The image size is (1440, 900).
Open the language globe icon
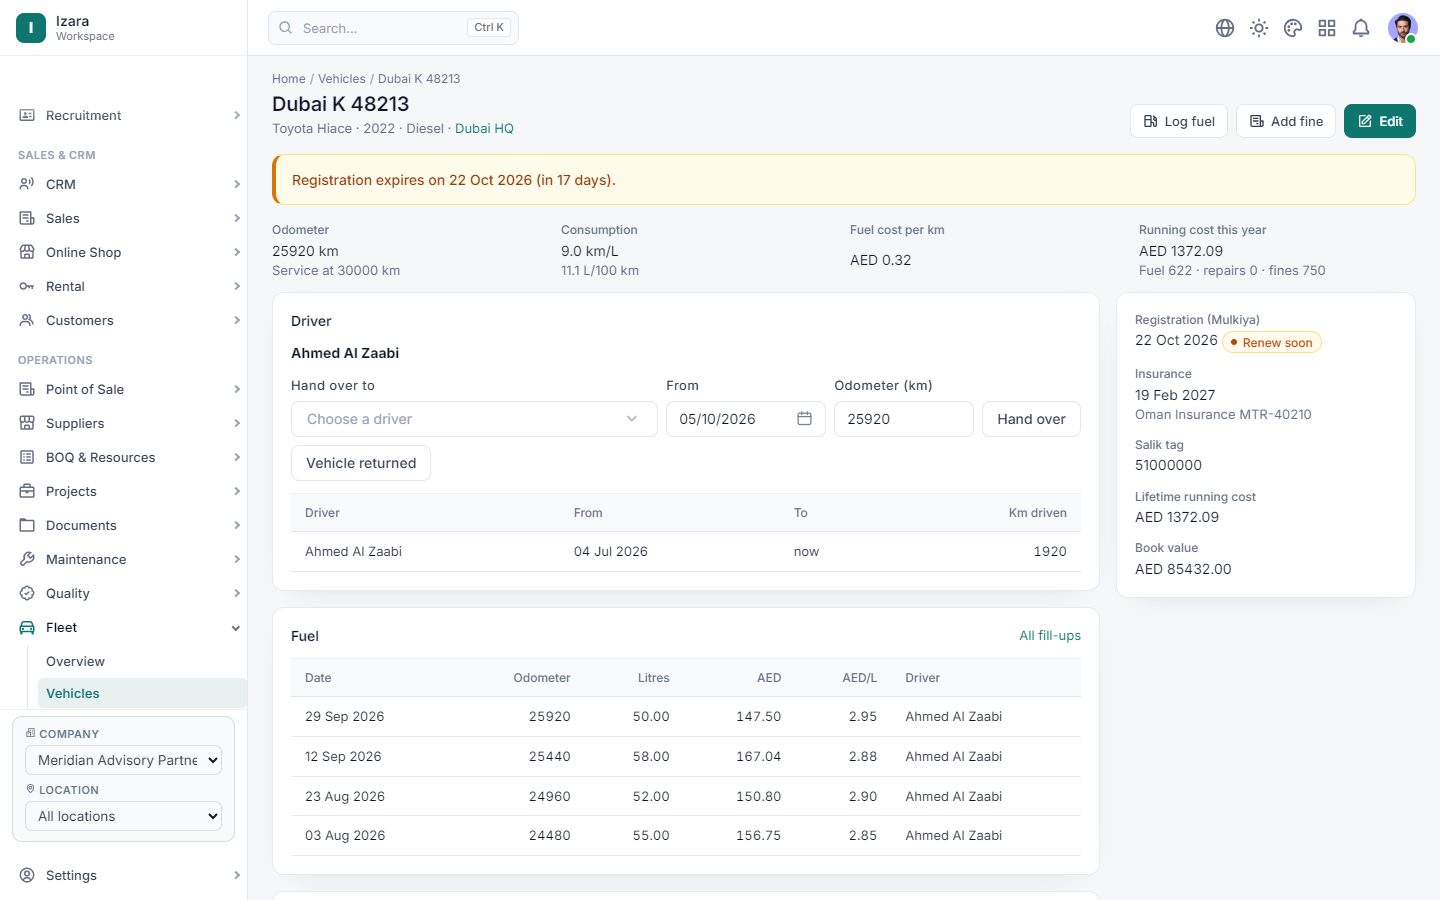click(x=1225, y=28)
